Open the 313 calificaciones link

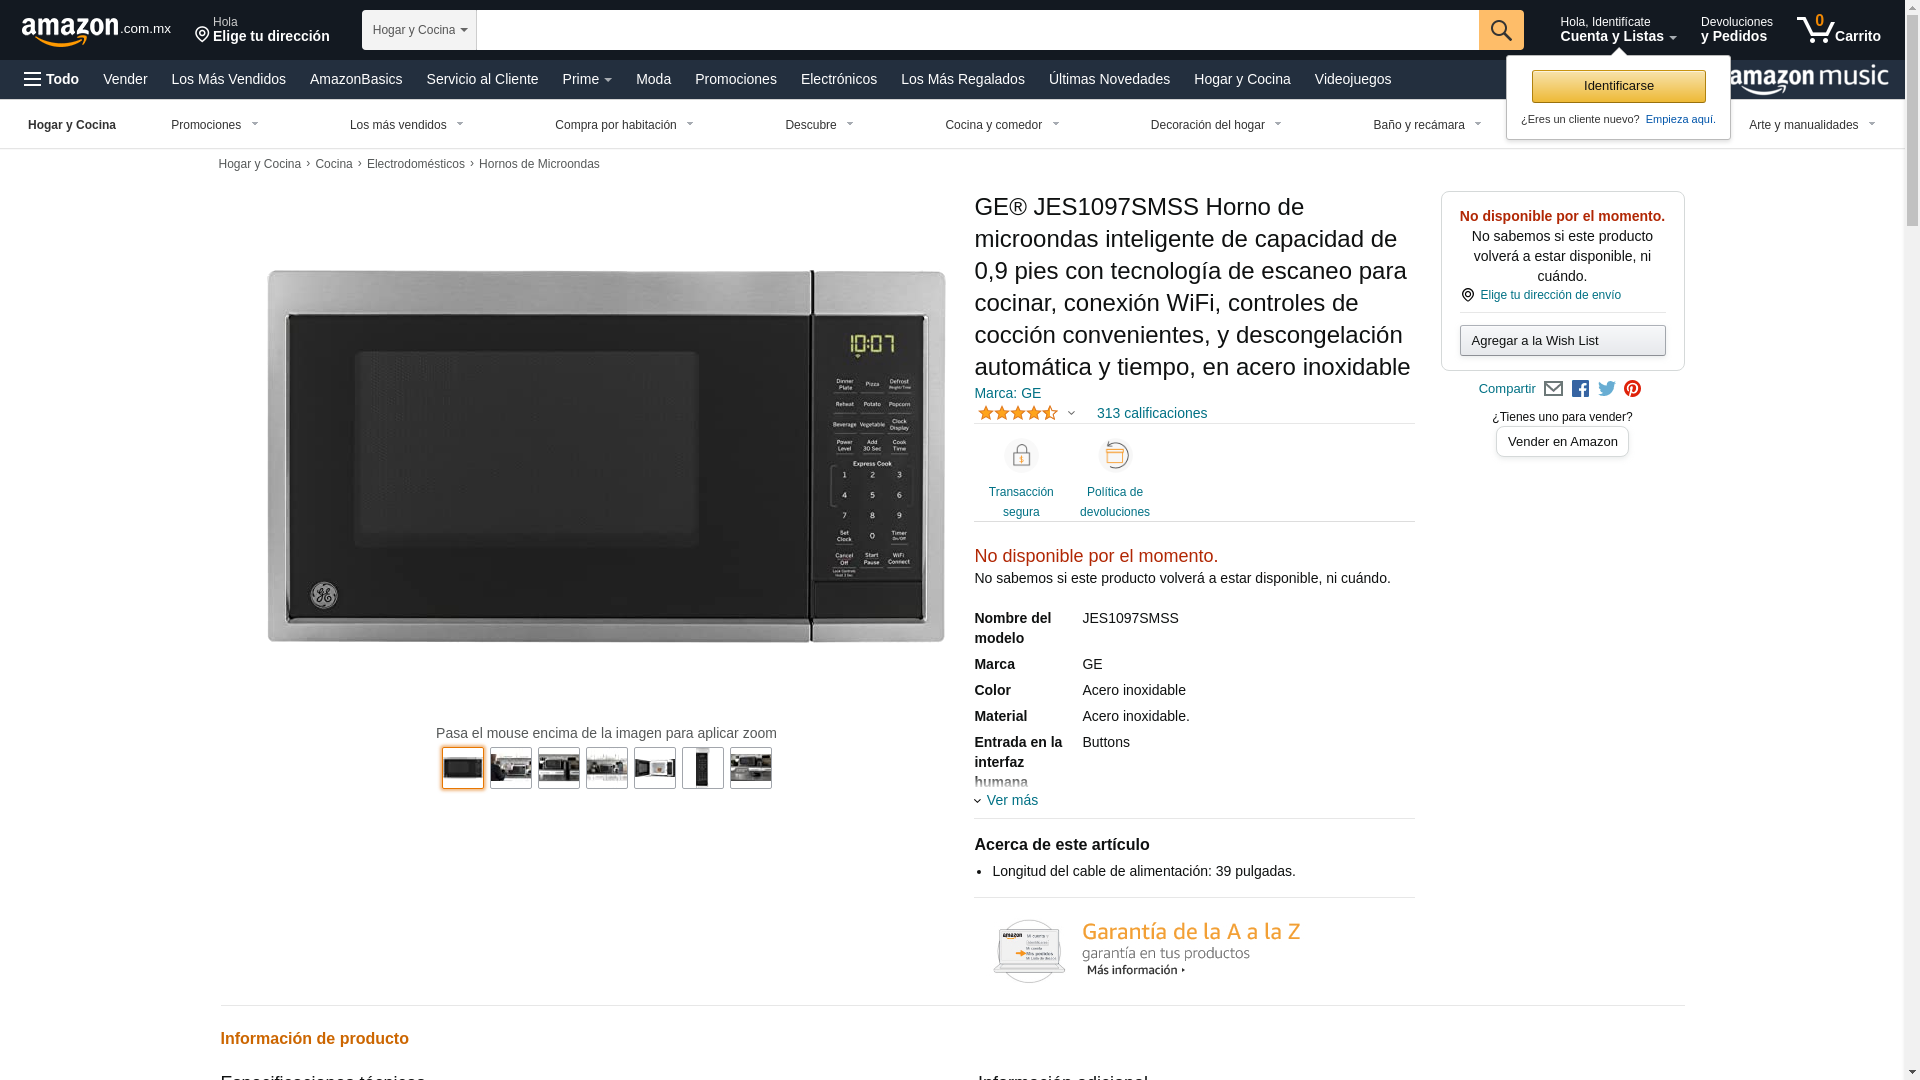1151,413
